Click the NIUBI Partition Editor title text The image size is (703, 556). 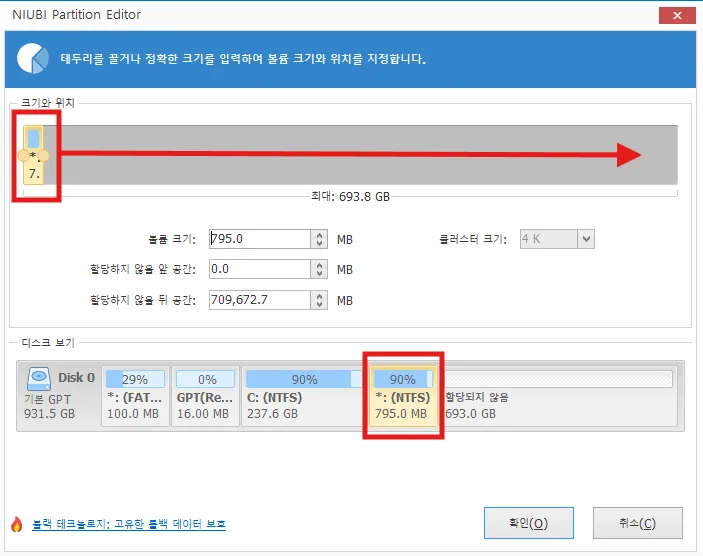tap(76, 15)
